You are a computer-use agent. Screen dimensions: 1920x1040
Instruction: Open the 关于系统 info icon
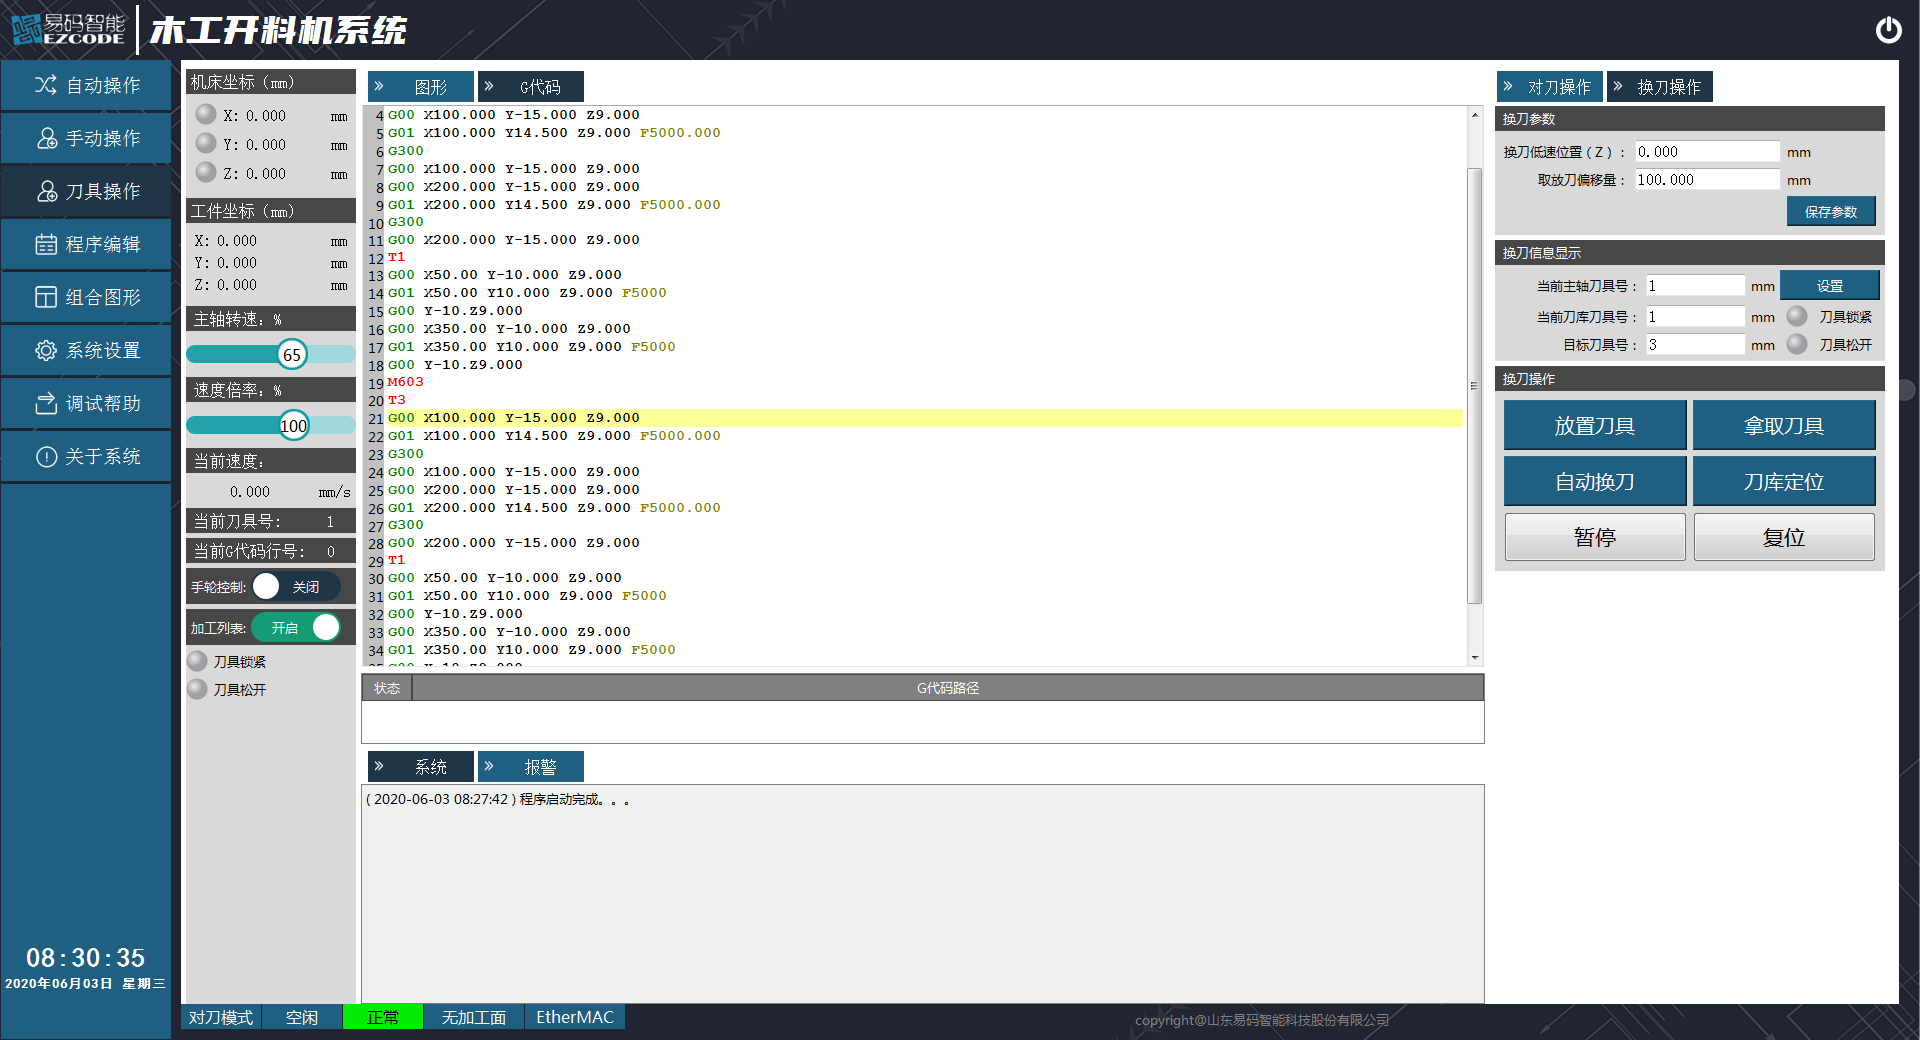pos(46,456)
